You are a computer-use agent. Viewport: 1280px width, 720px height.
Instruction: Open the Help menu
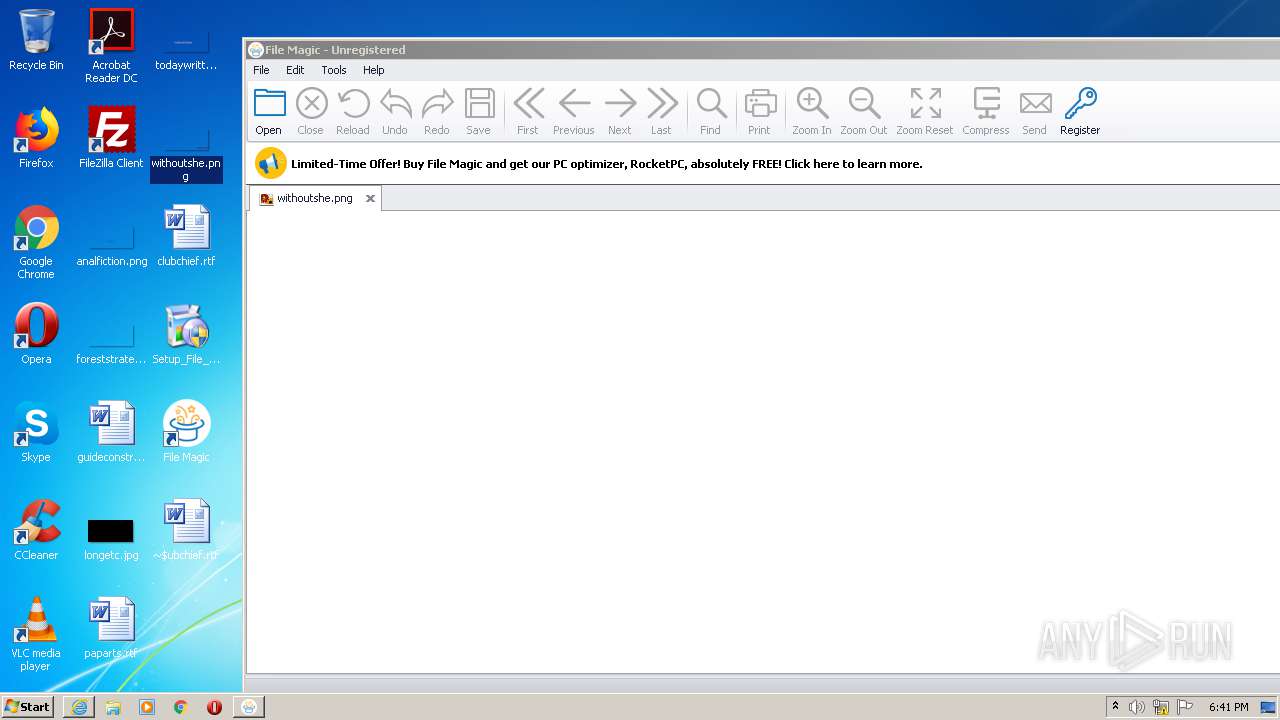pyautogui.click(x=374, y=70)
